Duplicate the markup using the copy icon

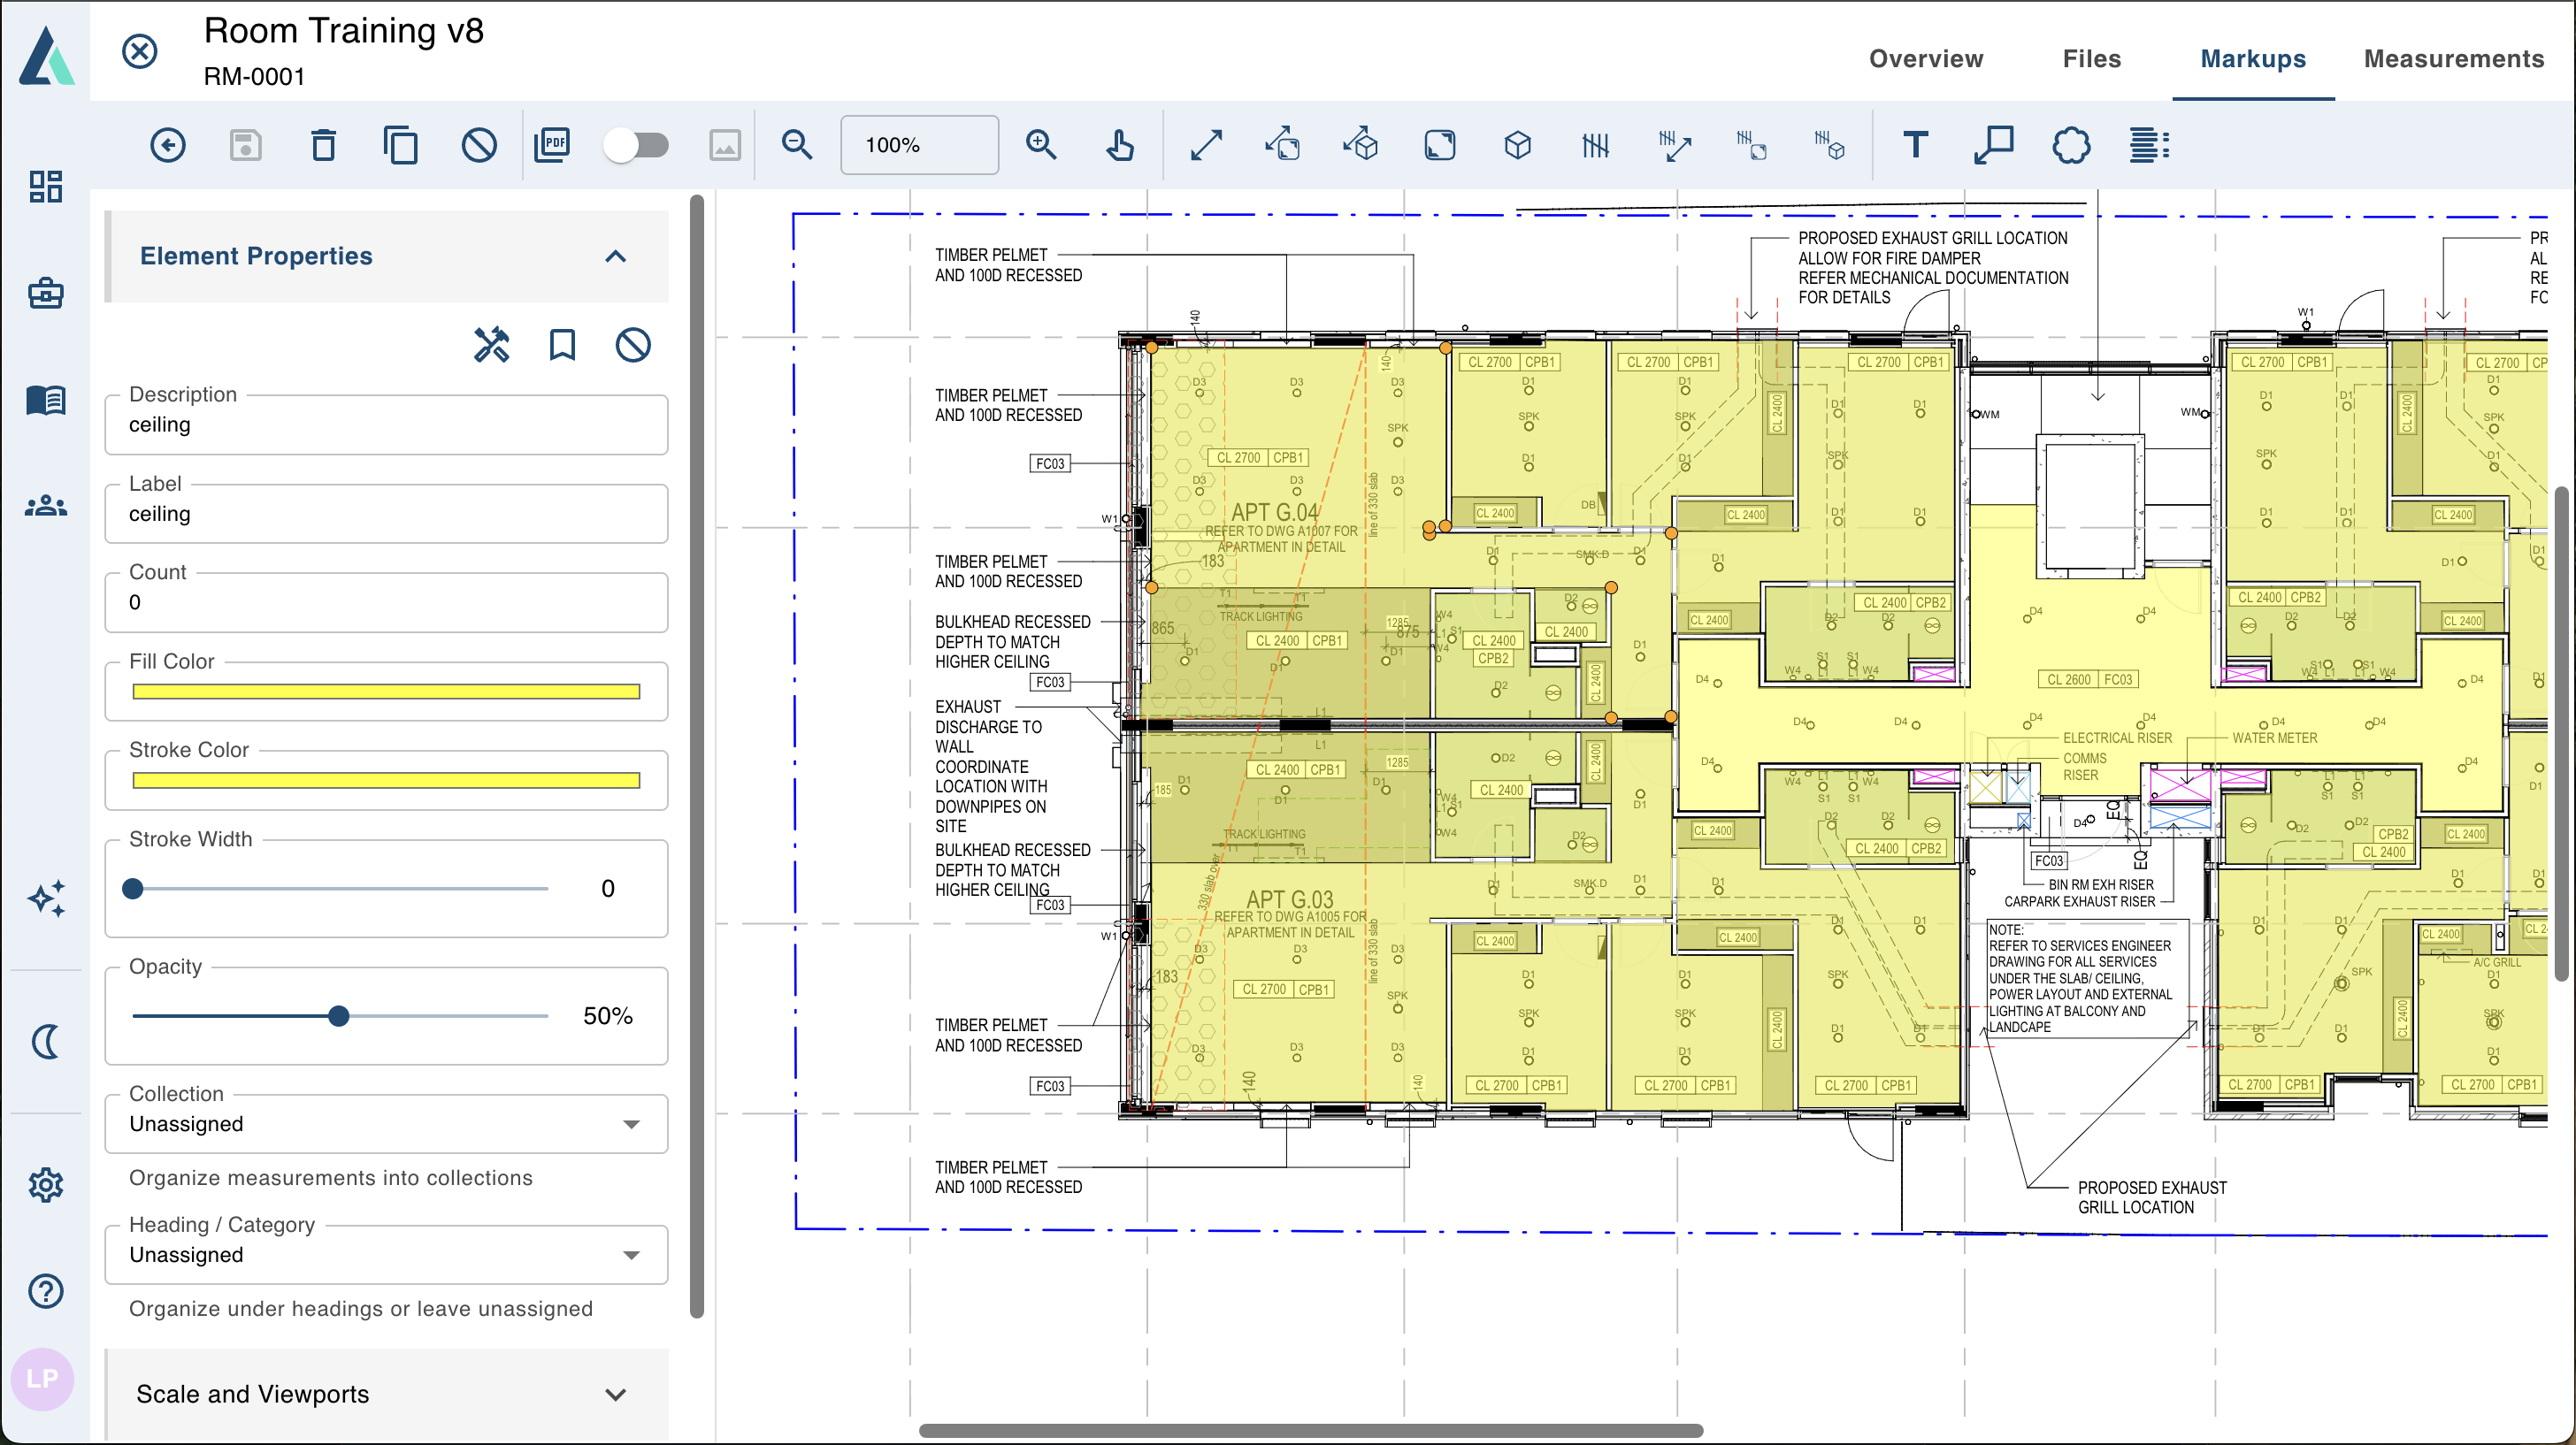click(x=401, y=145)
